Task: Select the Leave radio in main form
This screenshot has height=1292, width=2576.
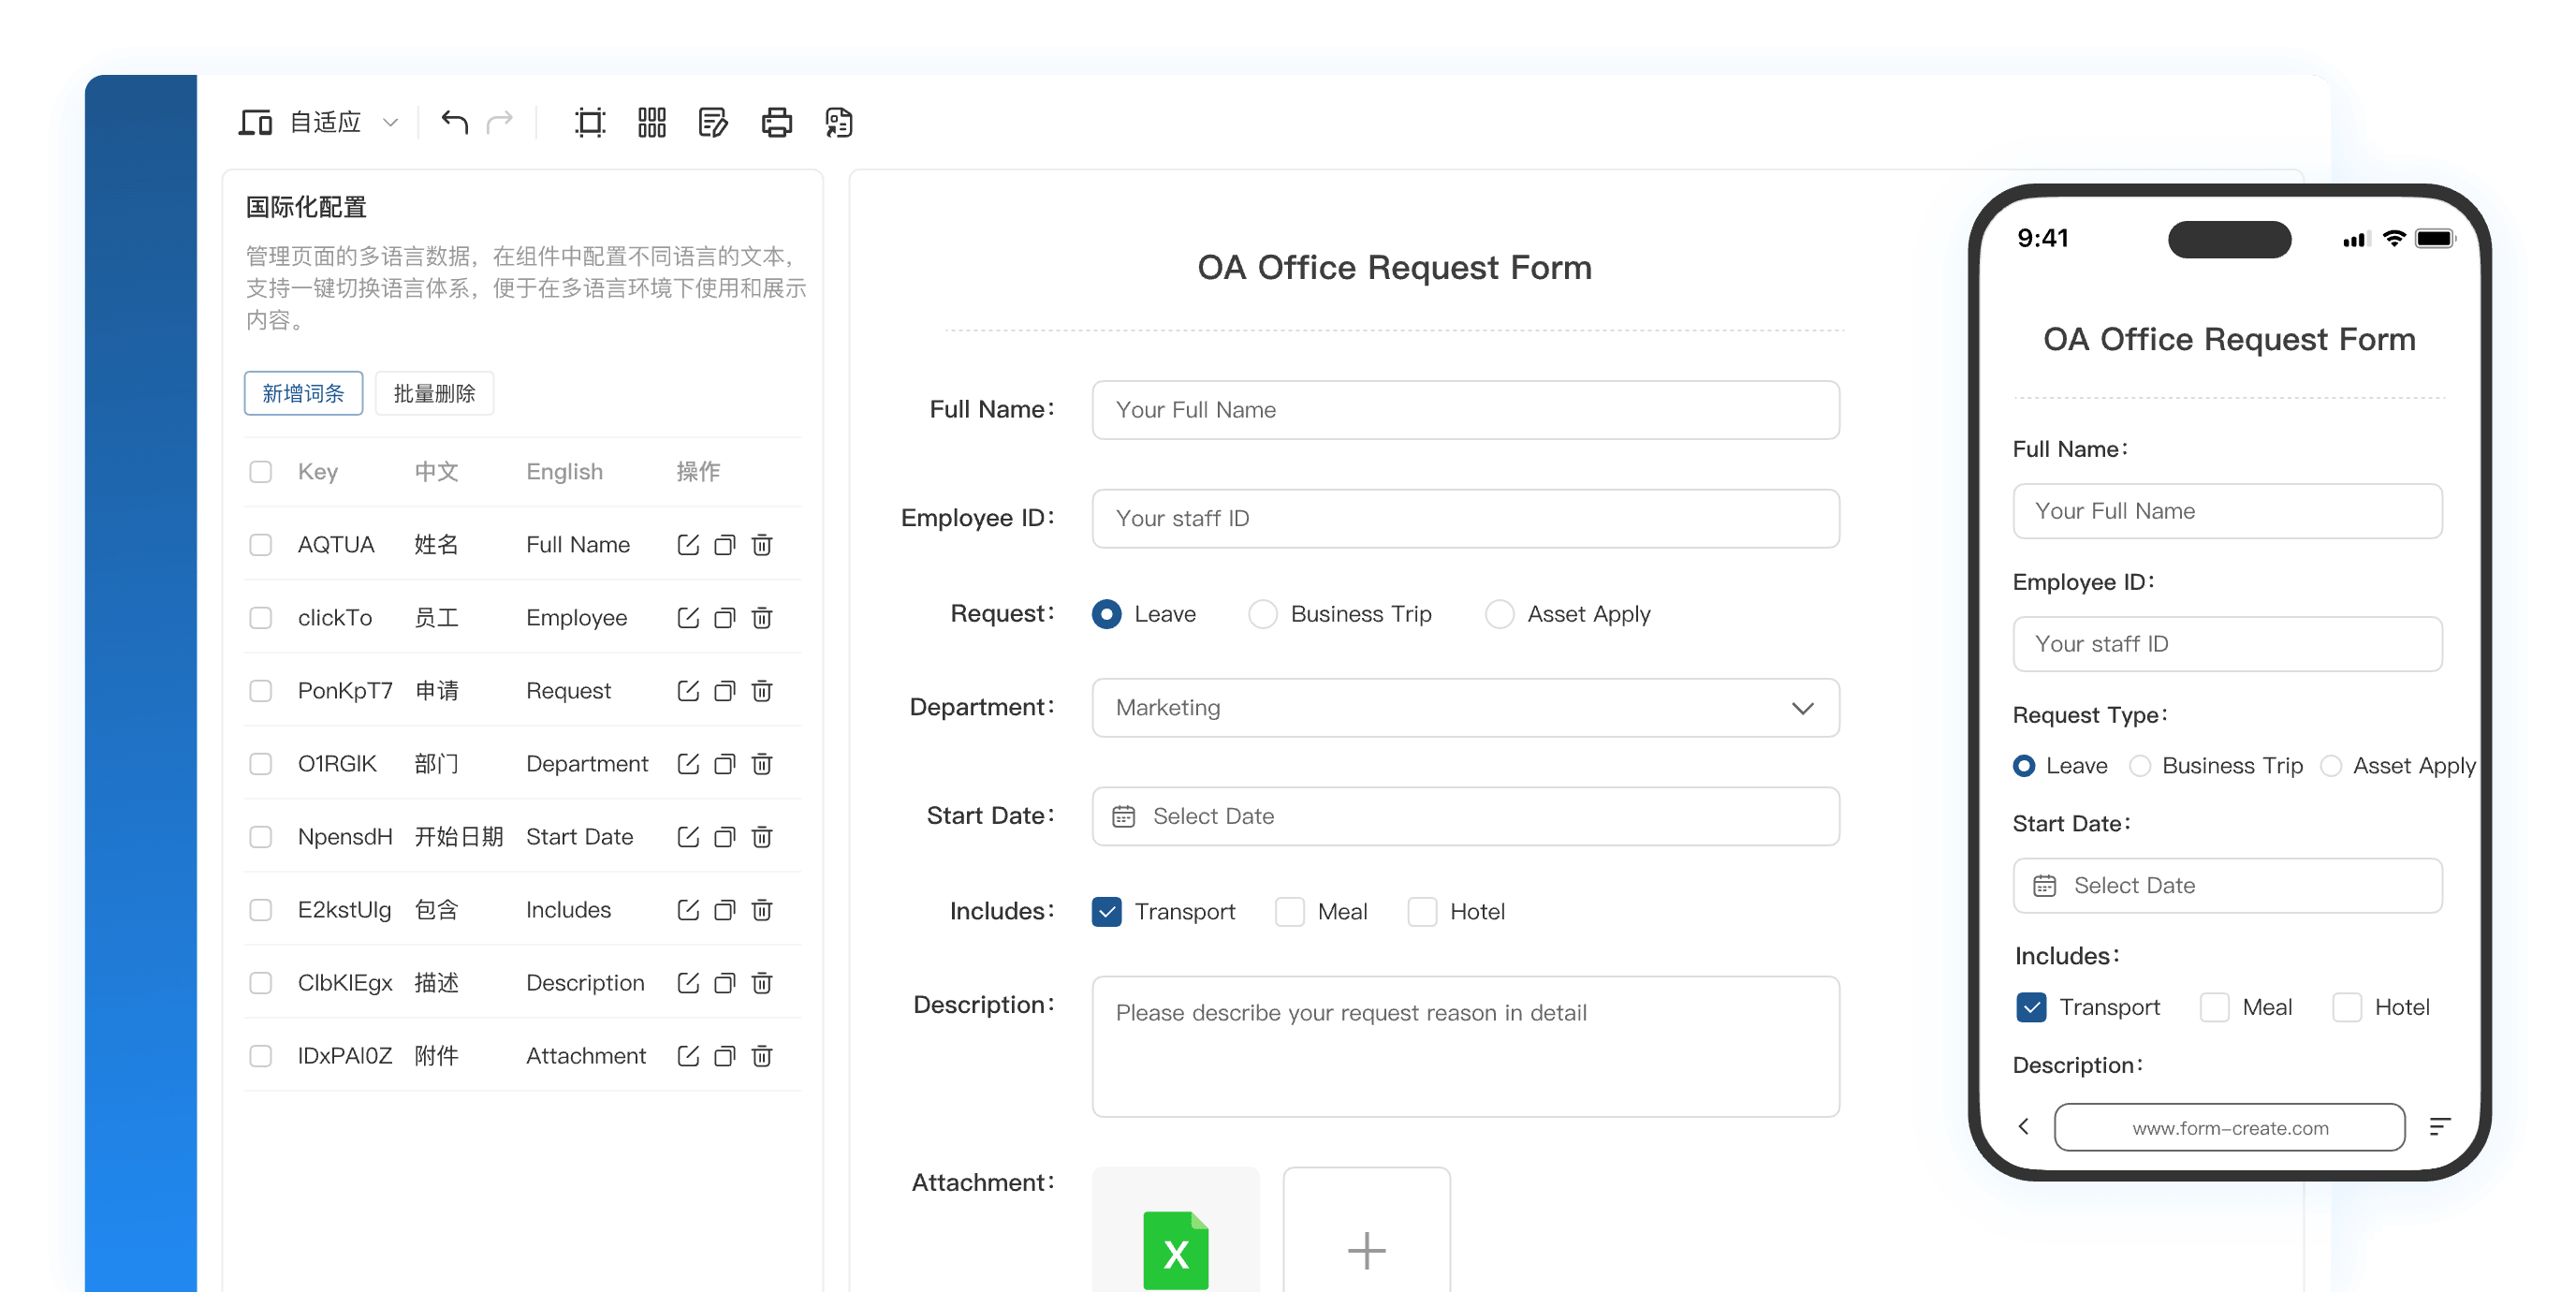Action: pos(1106,613)
